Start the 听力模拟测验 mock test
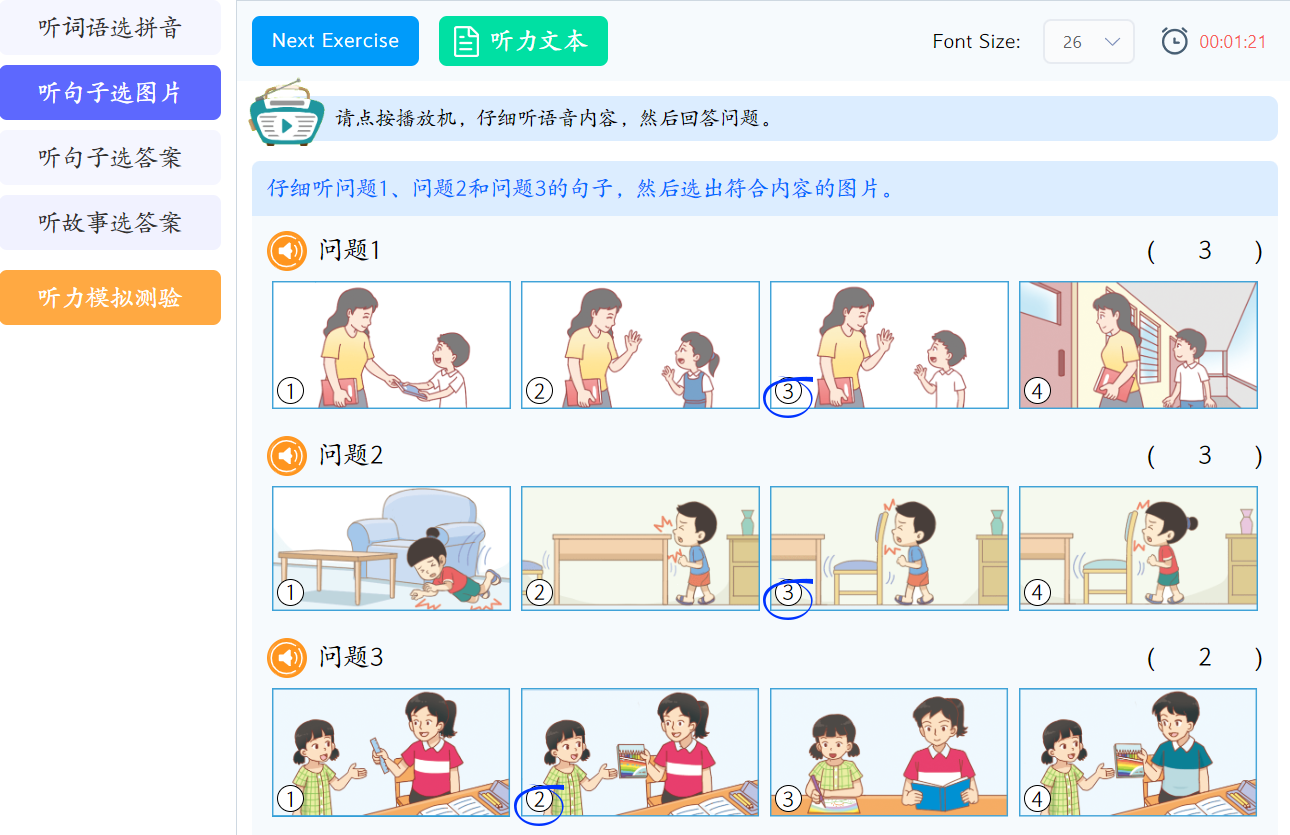This screenshot has width=1290, height=835. [x=110, y=298]
